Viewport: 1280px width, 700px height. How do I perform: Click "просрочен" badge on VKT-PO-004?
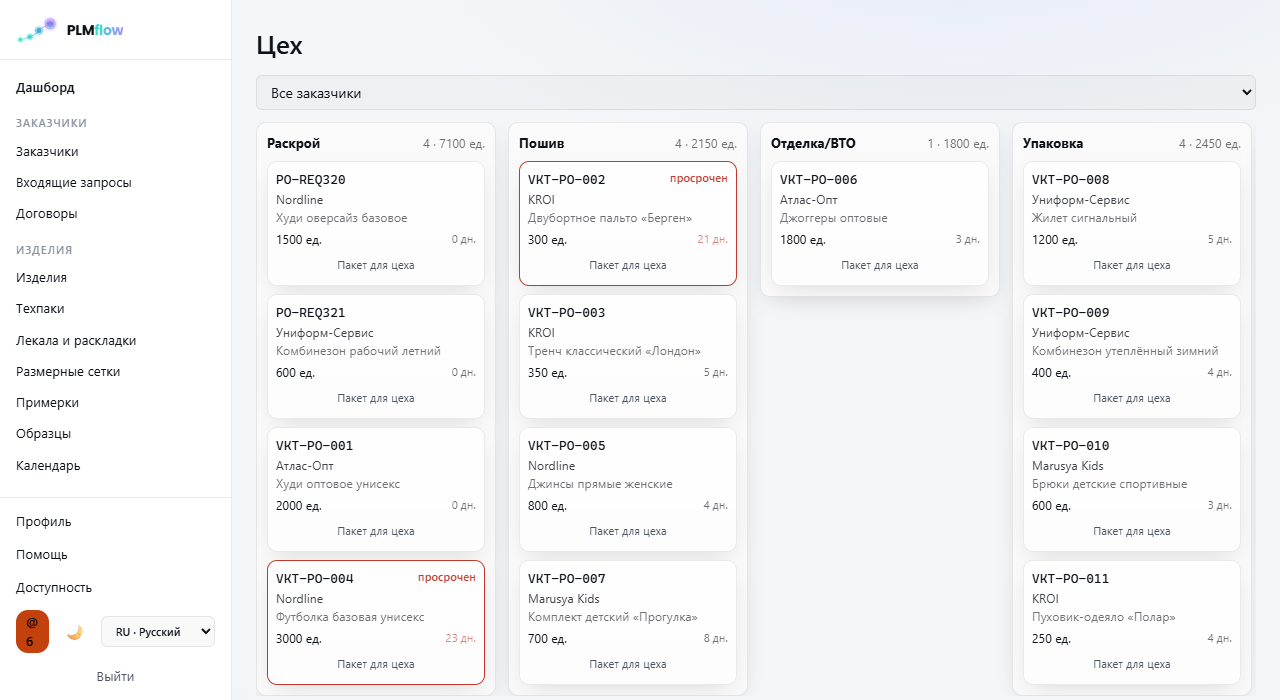447,577
